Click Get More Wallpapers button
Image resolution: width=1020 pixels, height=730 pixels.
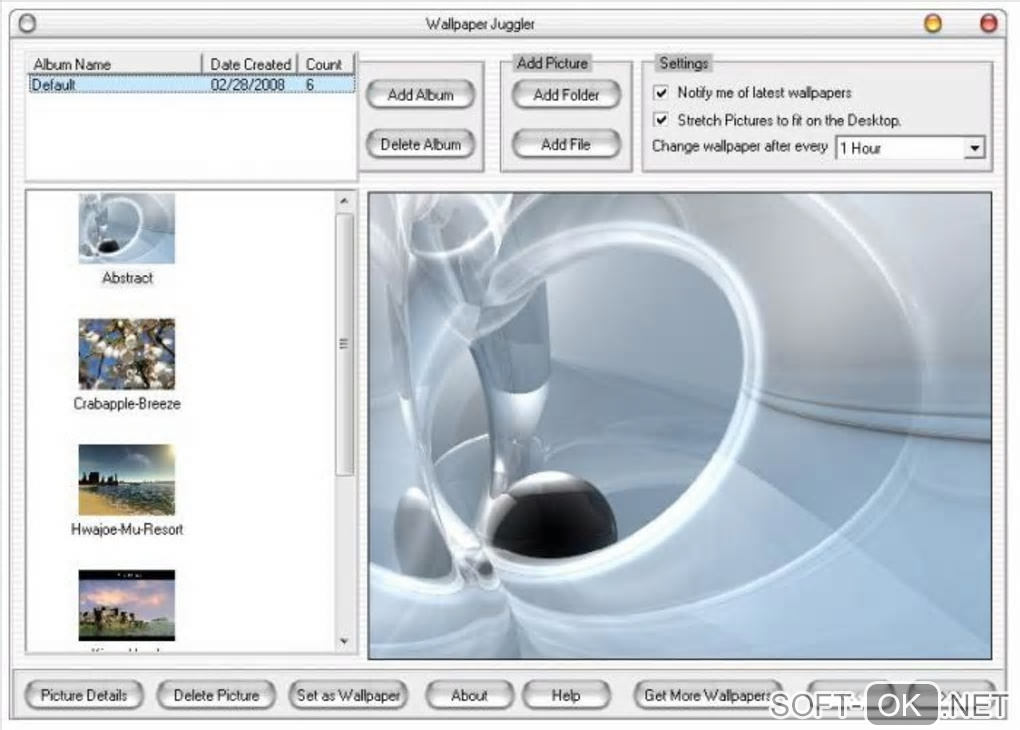pos(708,696)
